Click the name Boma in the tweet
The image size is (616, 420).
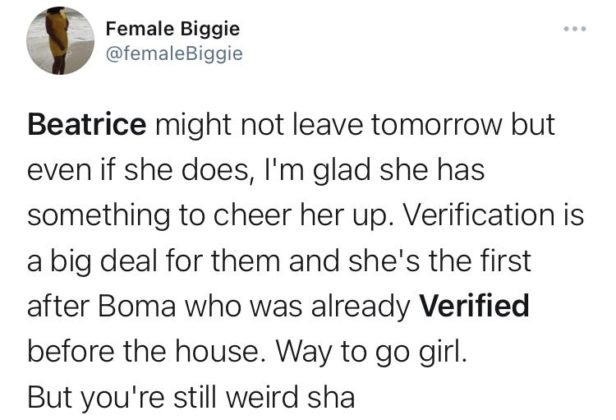pos(137,306)
